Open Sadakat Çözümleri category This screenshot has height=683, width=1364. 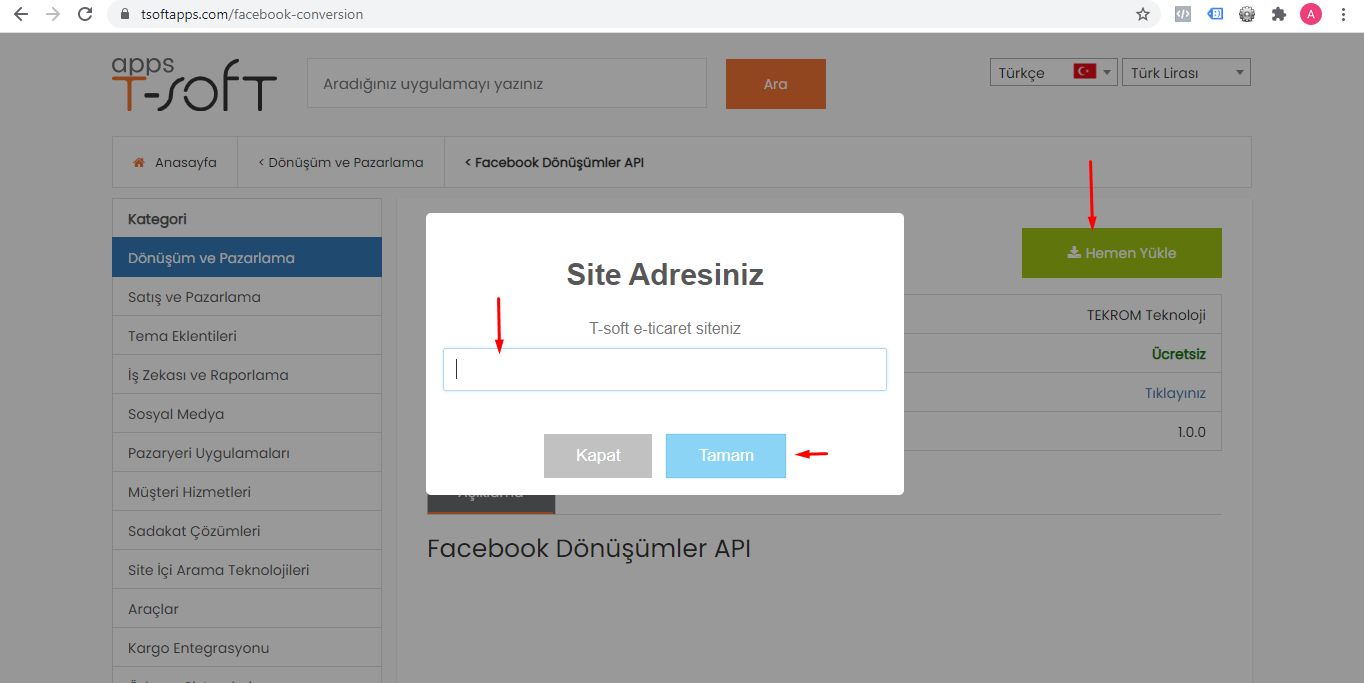[x=247, y=531]
